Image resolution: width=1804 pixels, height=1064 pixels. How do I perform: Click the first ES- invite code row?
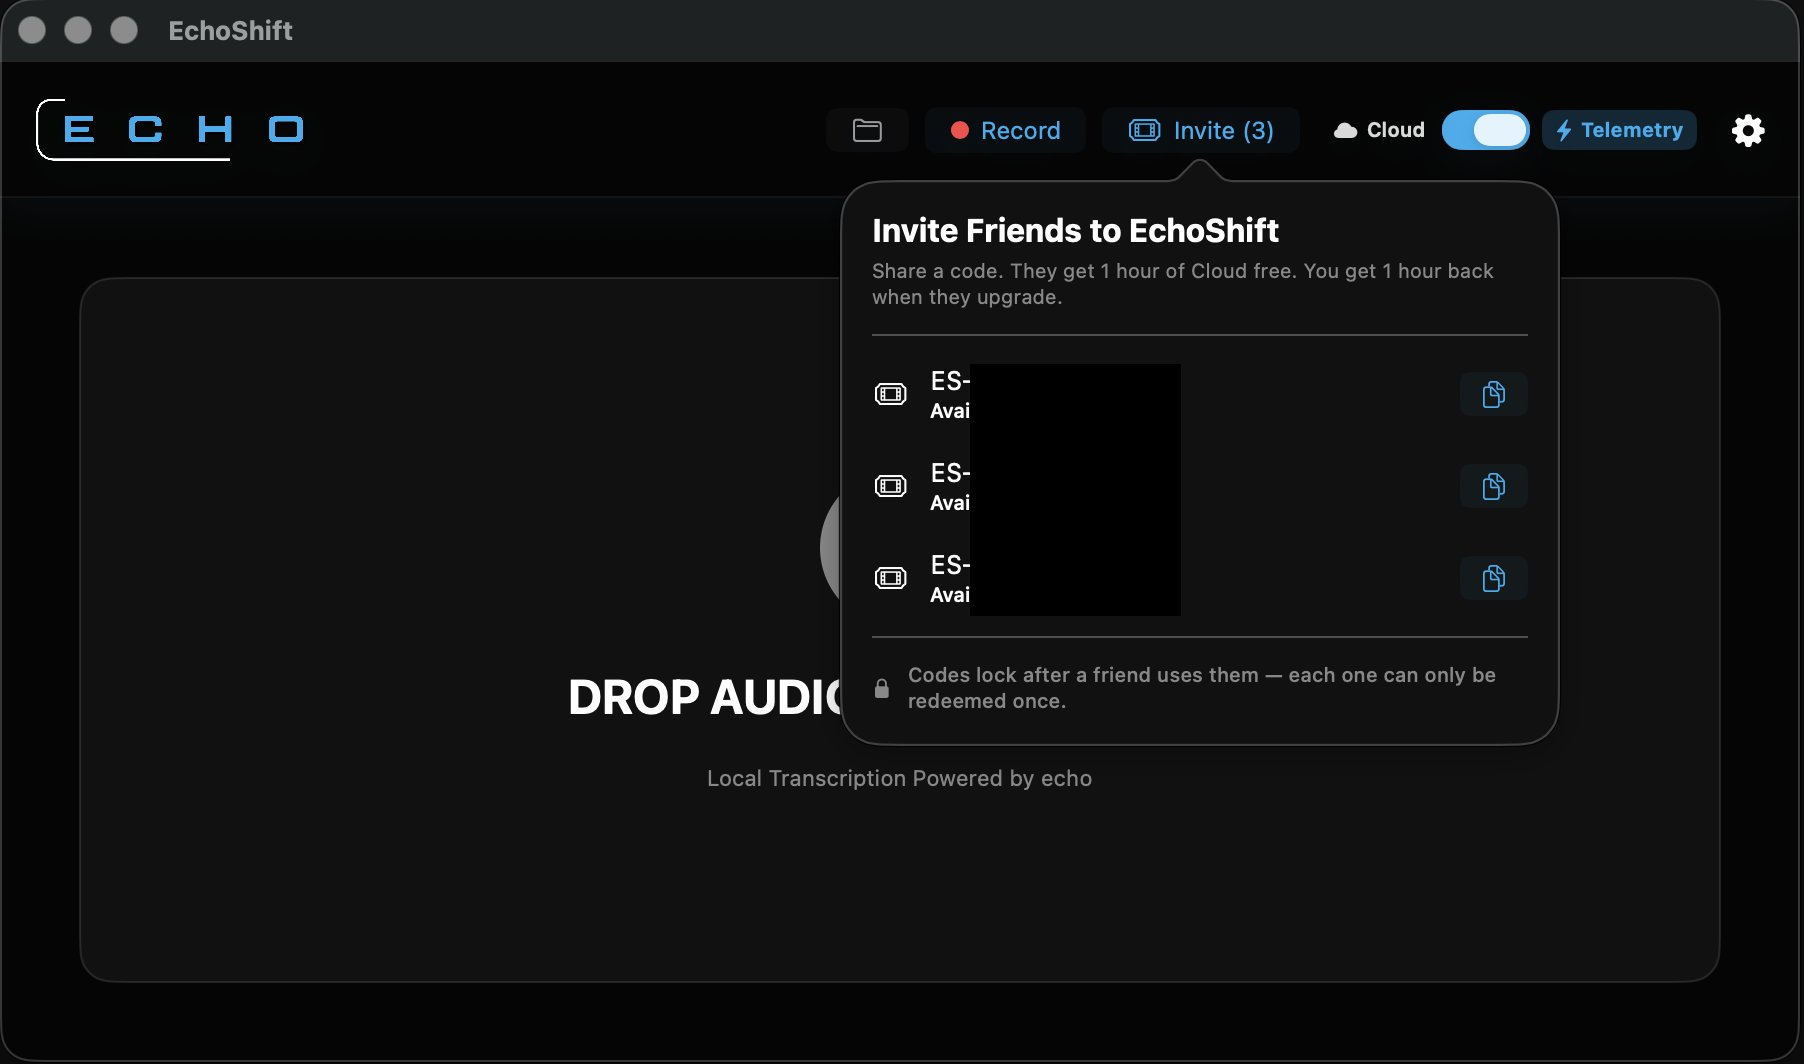1200,394
